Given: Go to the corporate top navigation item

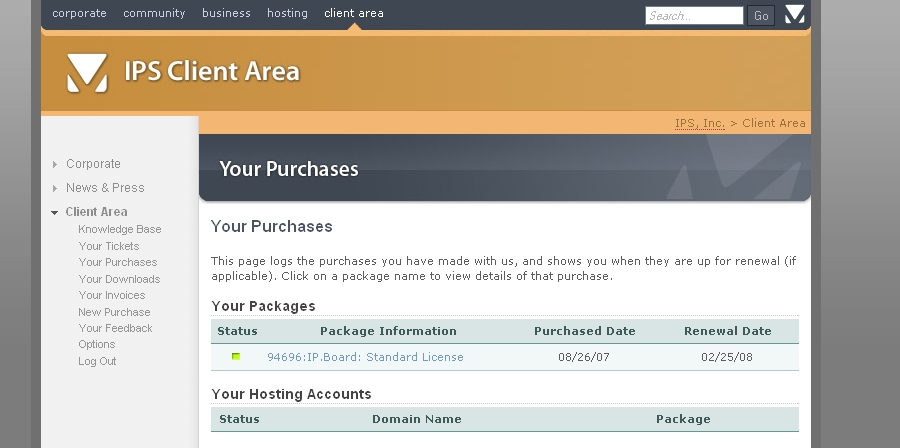Looking at the screenshot, I should click(x=79, y=14).
